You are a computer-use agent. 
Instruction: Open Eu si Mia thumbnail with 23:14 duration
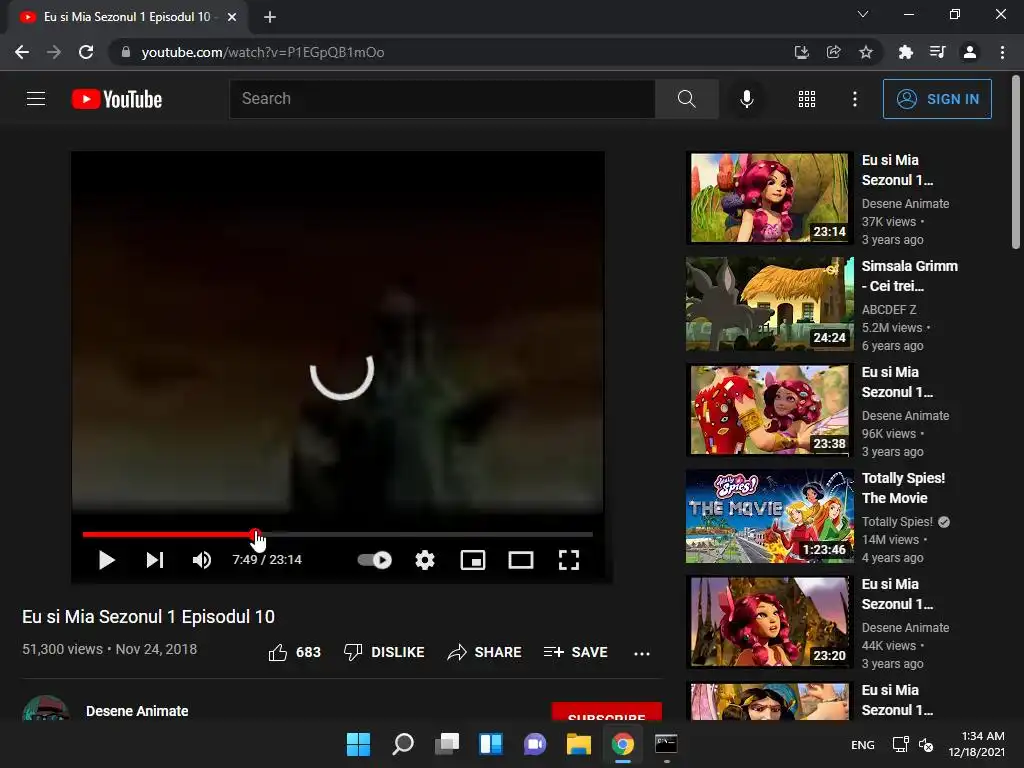pyautogui.click(x=769, y=197)
